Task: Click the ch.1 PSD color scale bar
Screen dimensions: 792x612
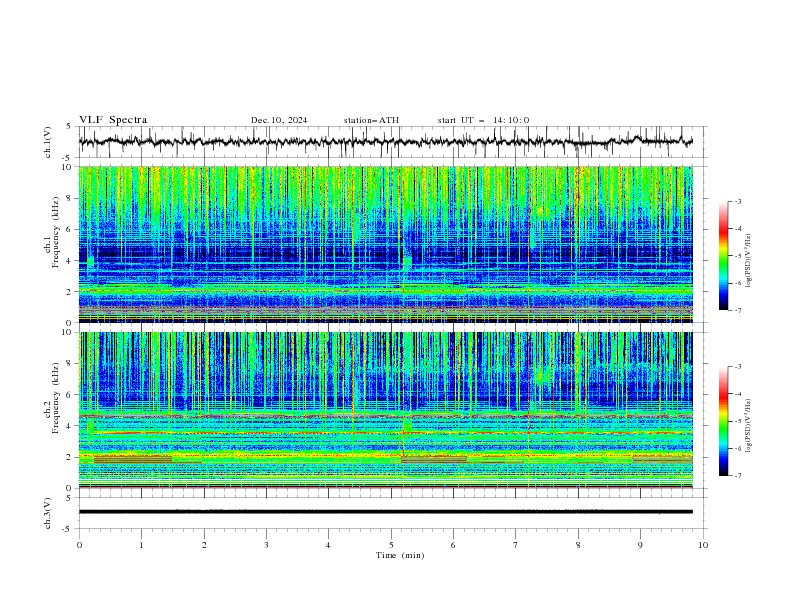Action: coord(723,256)
